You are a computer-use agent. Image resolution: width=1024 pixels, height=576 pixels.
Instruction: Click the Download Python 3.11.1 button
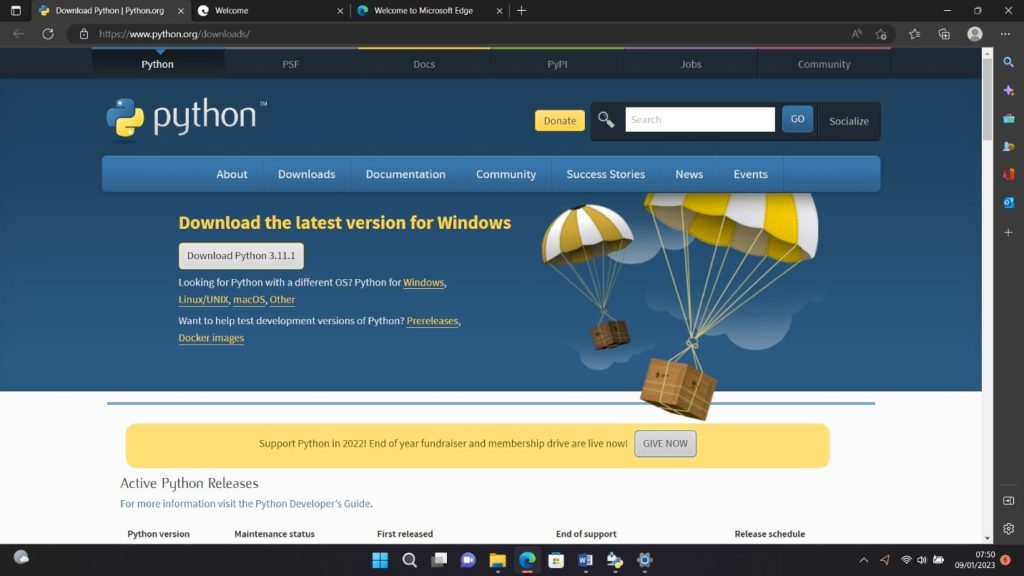240,255
